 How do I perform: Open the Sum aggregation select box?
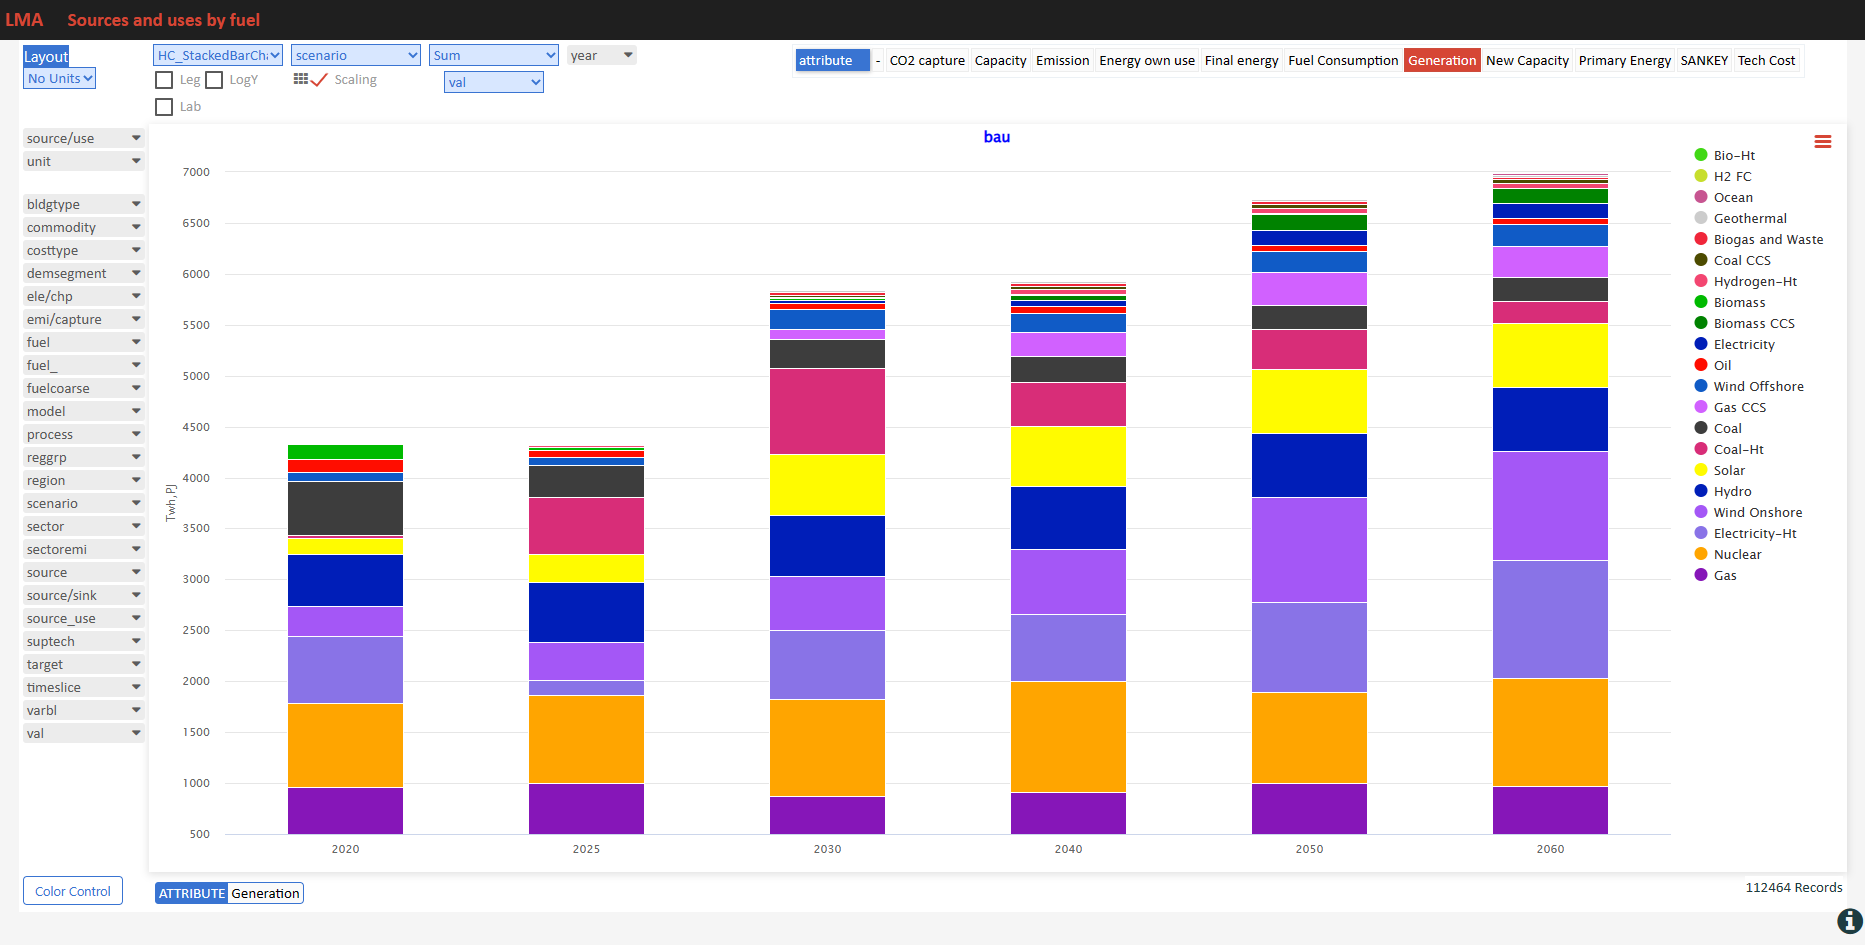(494, 55)
